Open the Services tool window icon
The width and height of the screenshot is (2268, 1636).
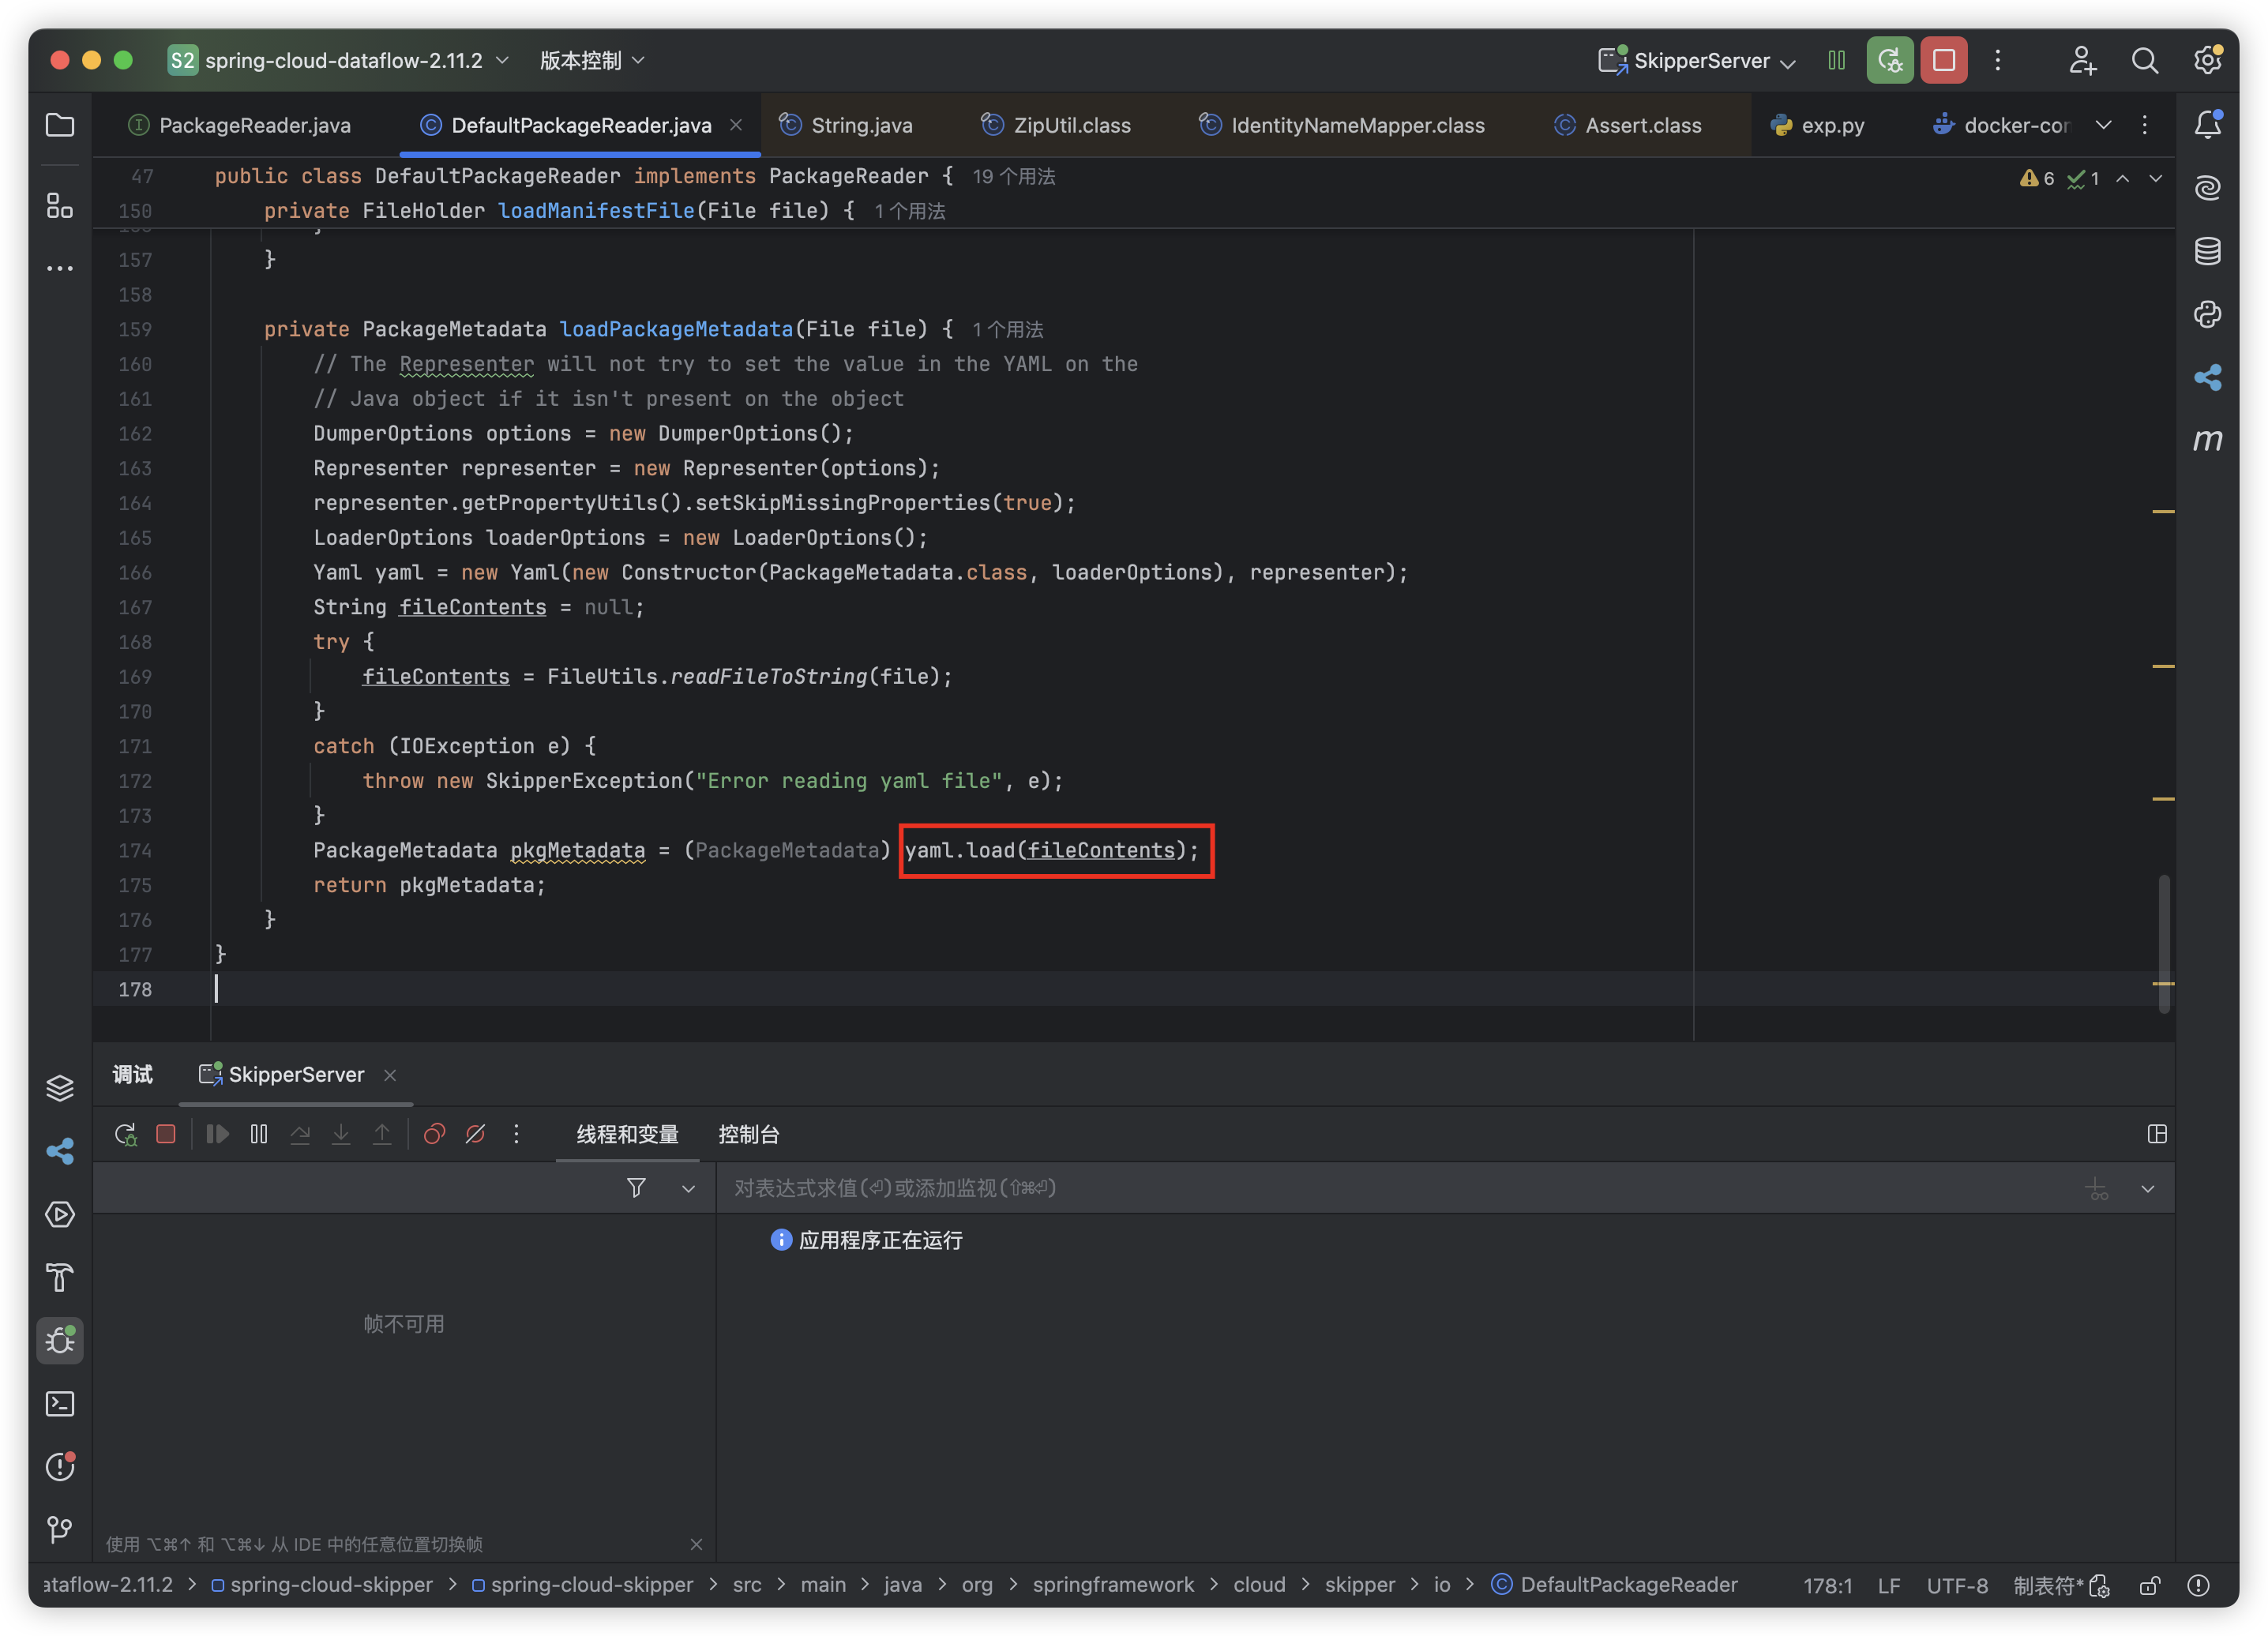60,1214
